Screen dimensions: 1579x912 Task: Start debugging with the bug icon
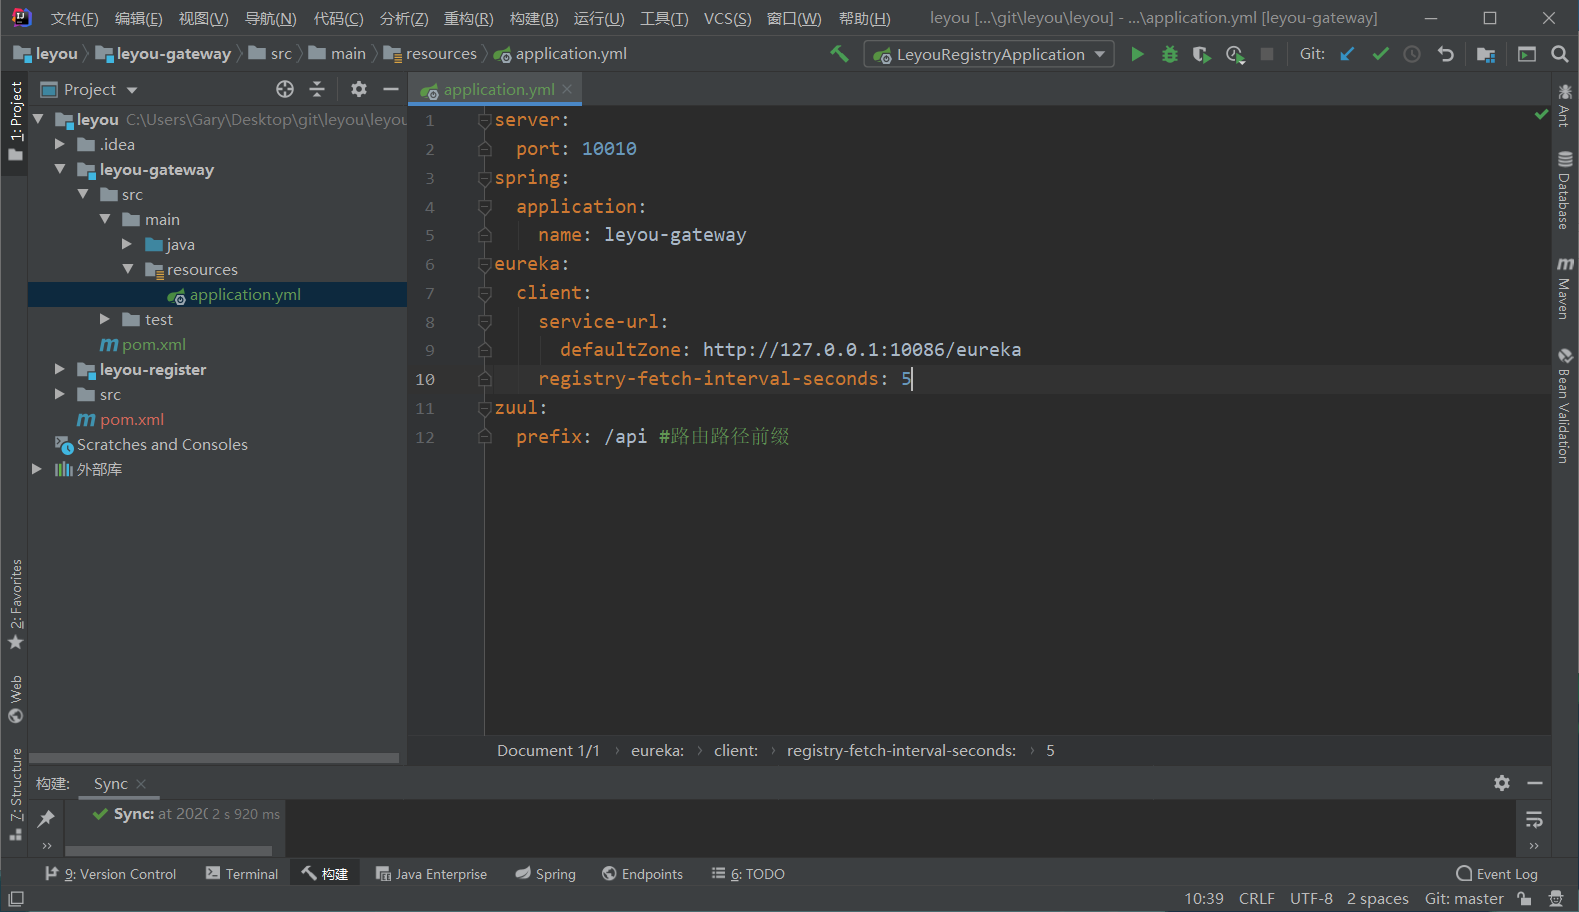coord(1169,54)
